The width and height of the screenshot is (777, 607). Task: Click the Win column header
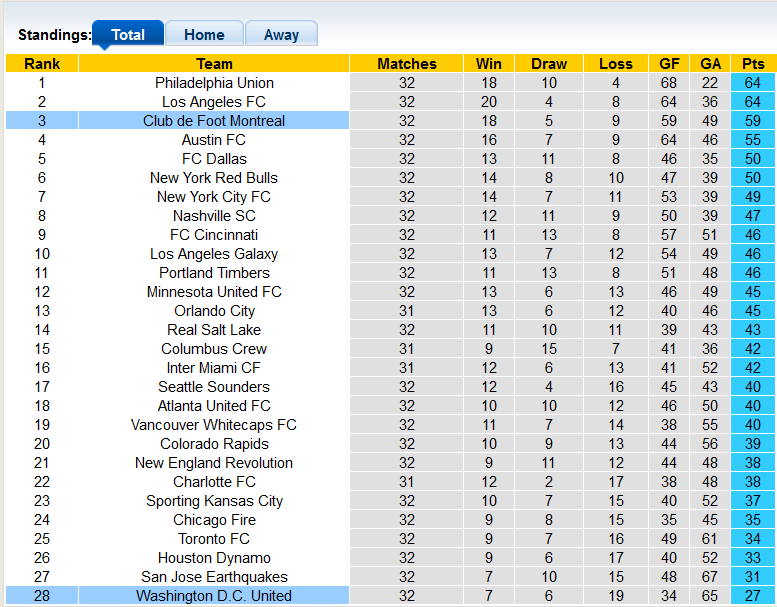(489, 64)
